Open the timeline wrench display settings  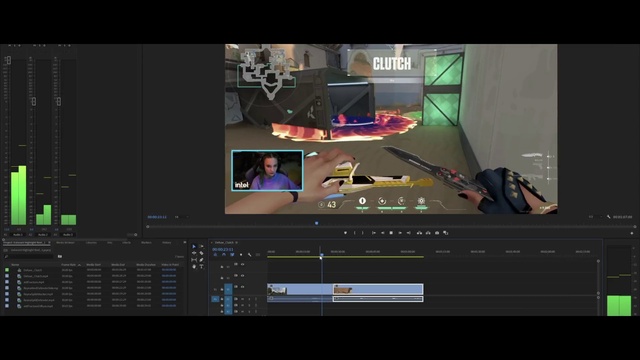click(249, 255)
